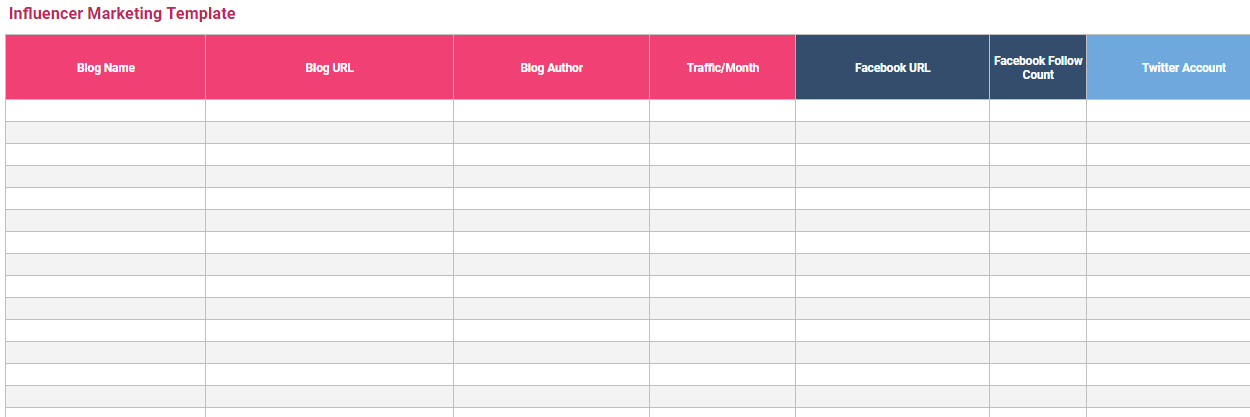Select the Blog Author header cell
The height and width of the screenshot is (417, 1250).
click(551, 68)
